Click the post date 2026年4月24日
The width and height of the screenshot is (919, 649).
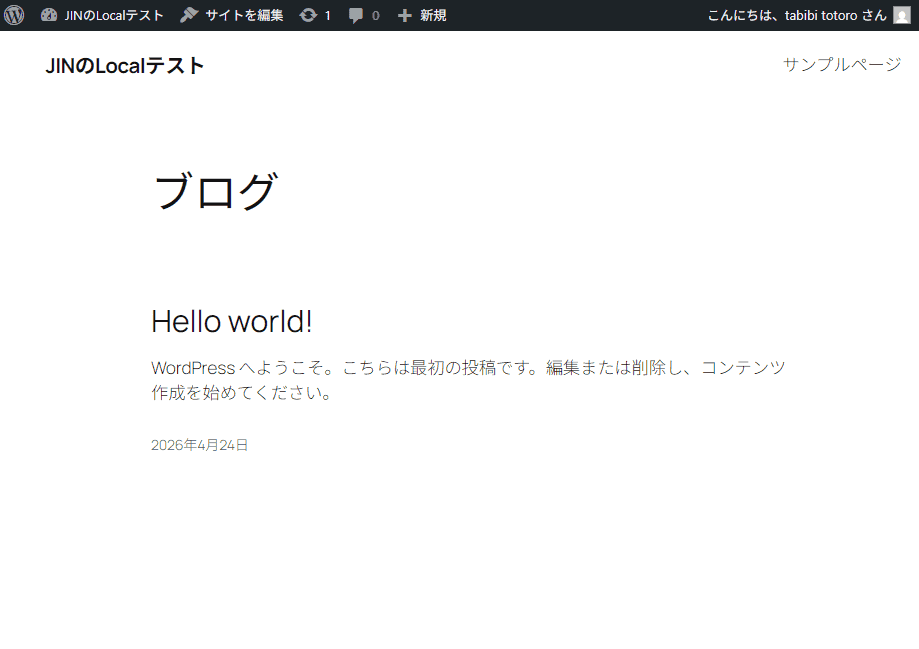199,445
